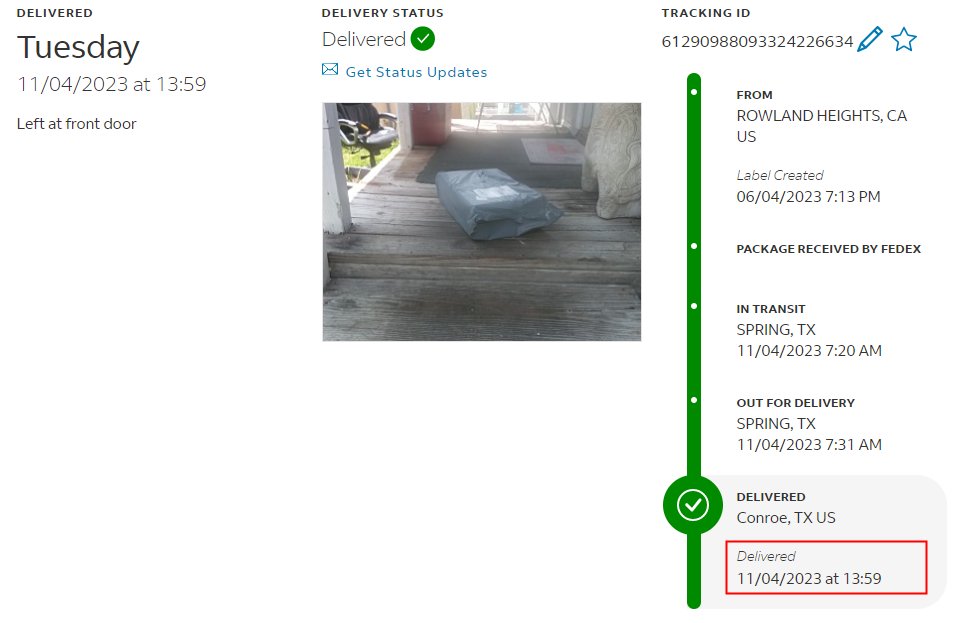Viewport: 955px width, 623px height.
Task: Click the Out for Delivery timeline dot
Action: (694, 400)
